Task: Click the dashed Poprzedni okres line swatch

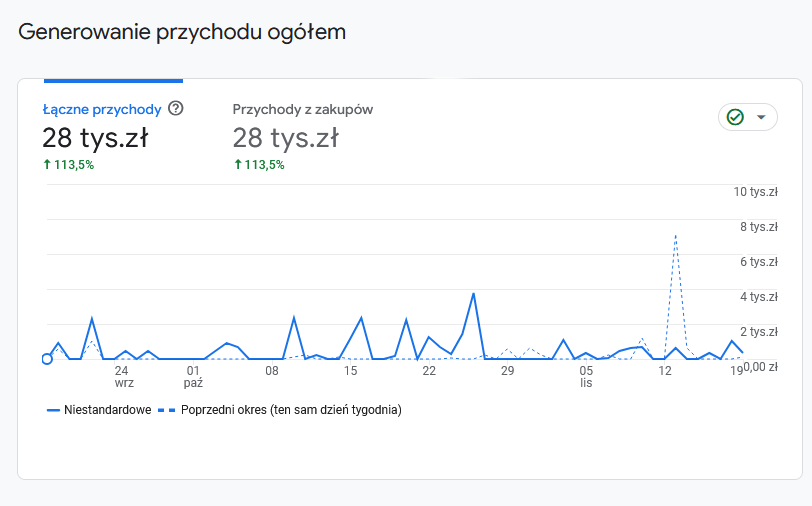Action: pyautogui.click(x=166, y=410)
